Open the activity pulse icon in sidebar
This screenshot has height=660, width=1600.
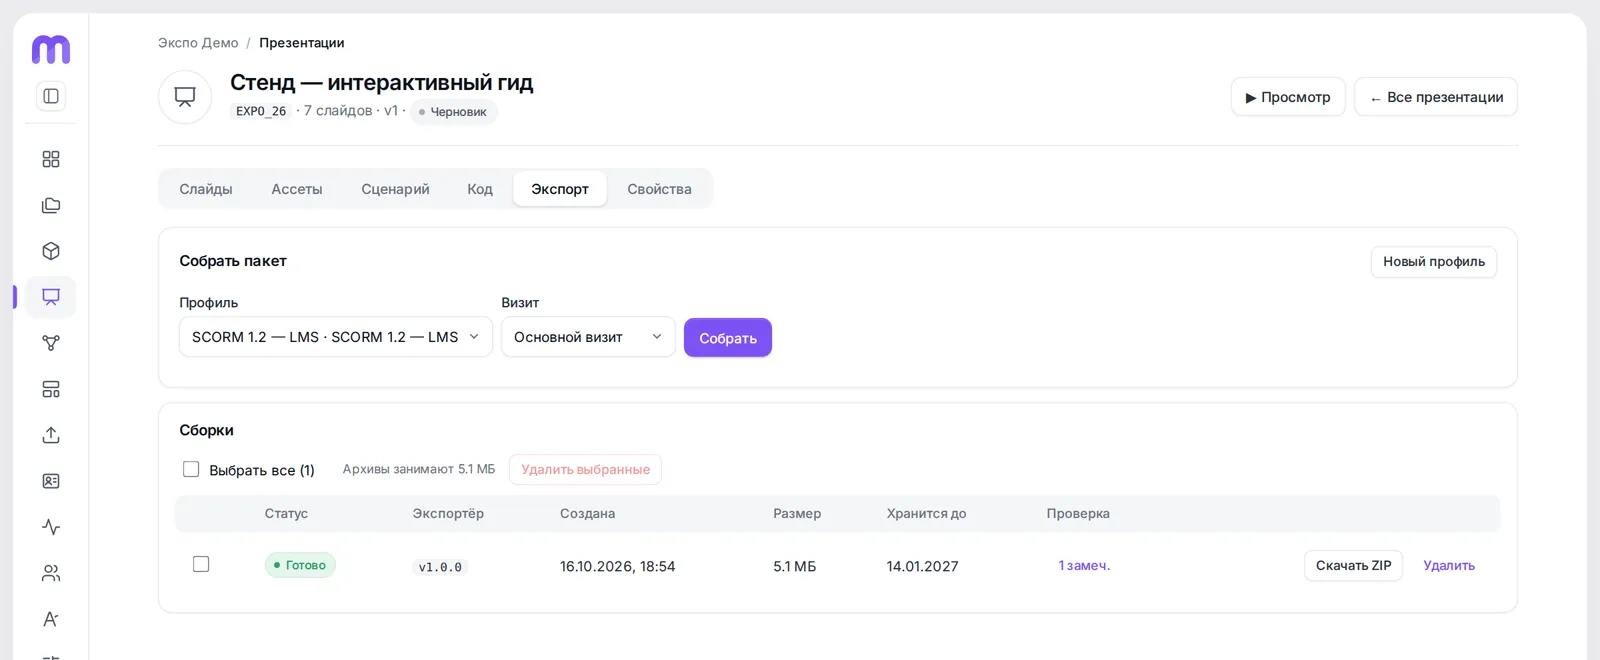pyautogui.click(x=51, y=527)
